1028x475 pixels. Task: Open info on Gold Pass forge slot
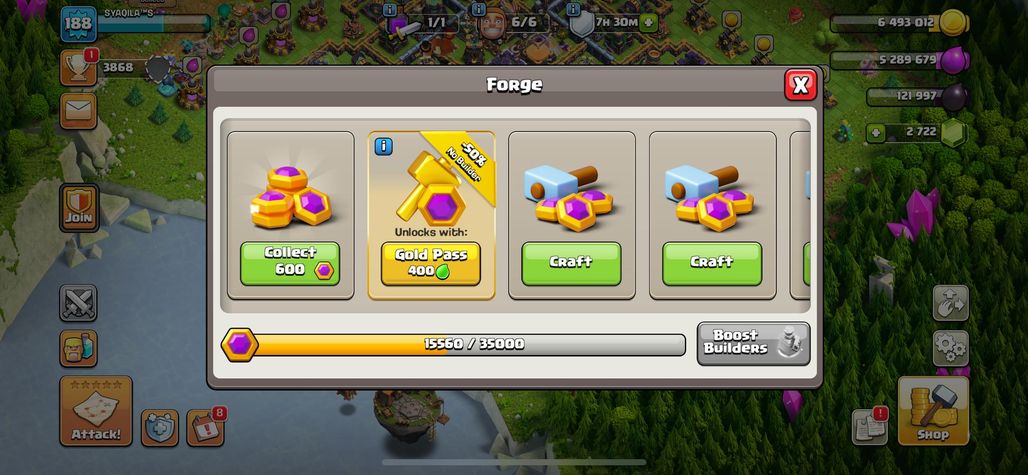click(x=384, y=146)
